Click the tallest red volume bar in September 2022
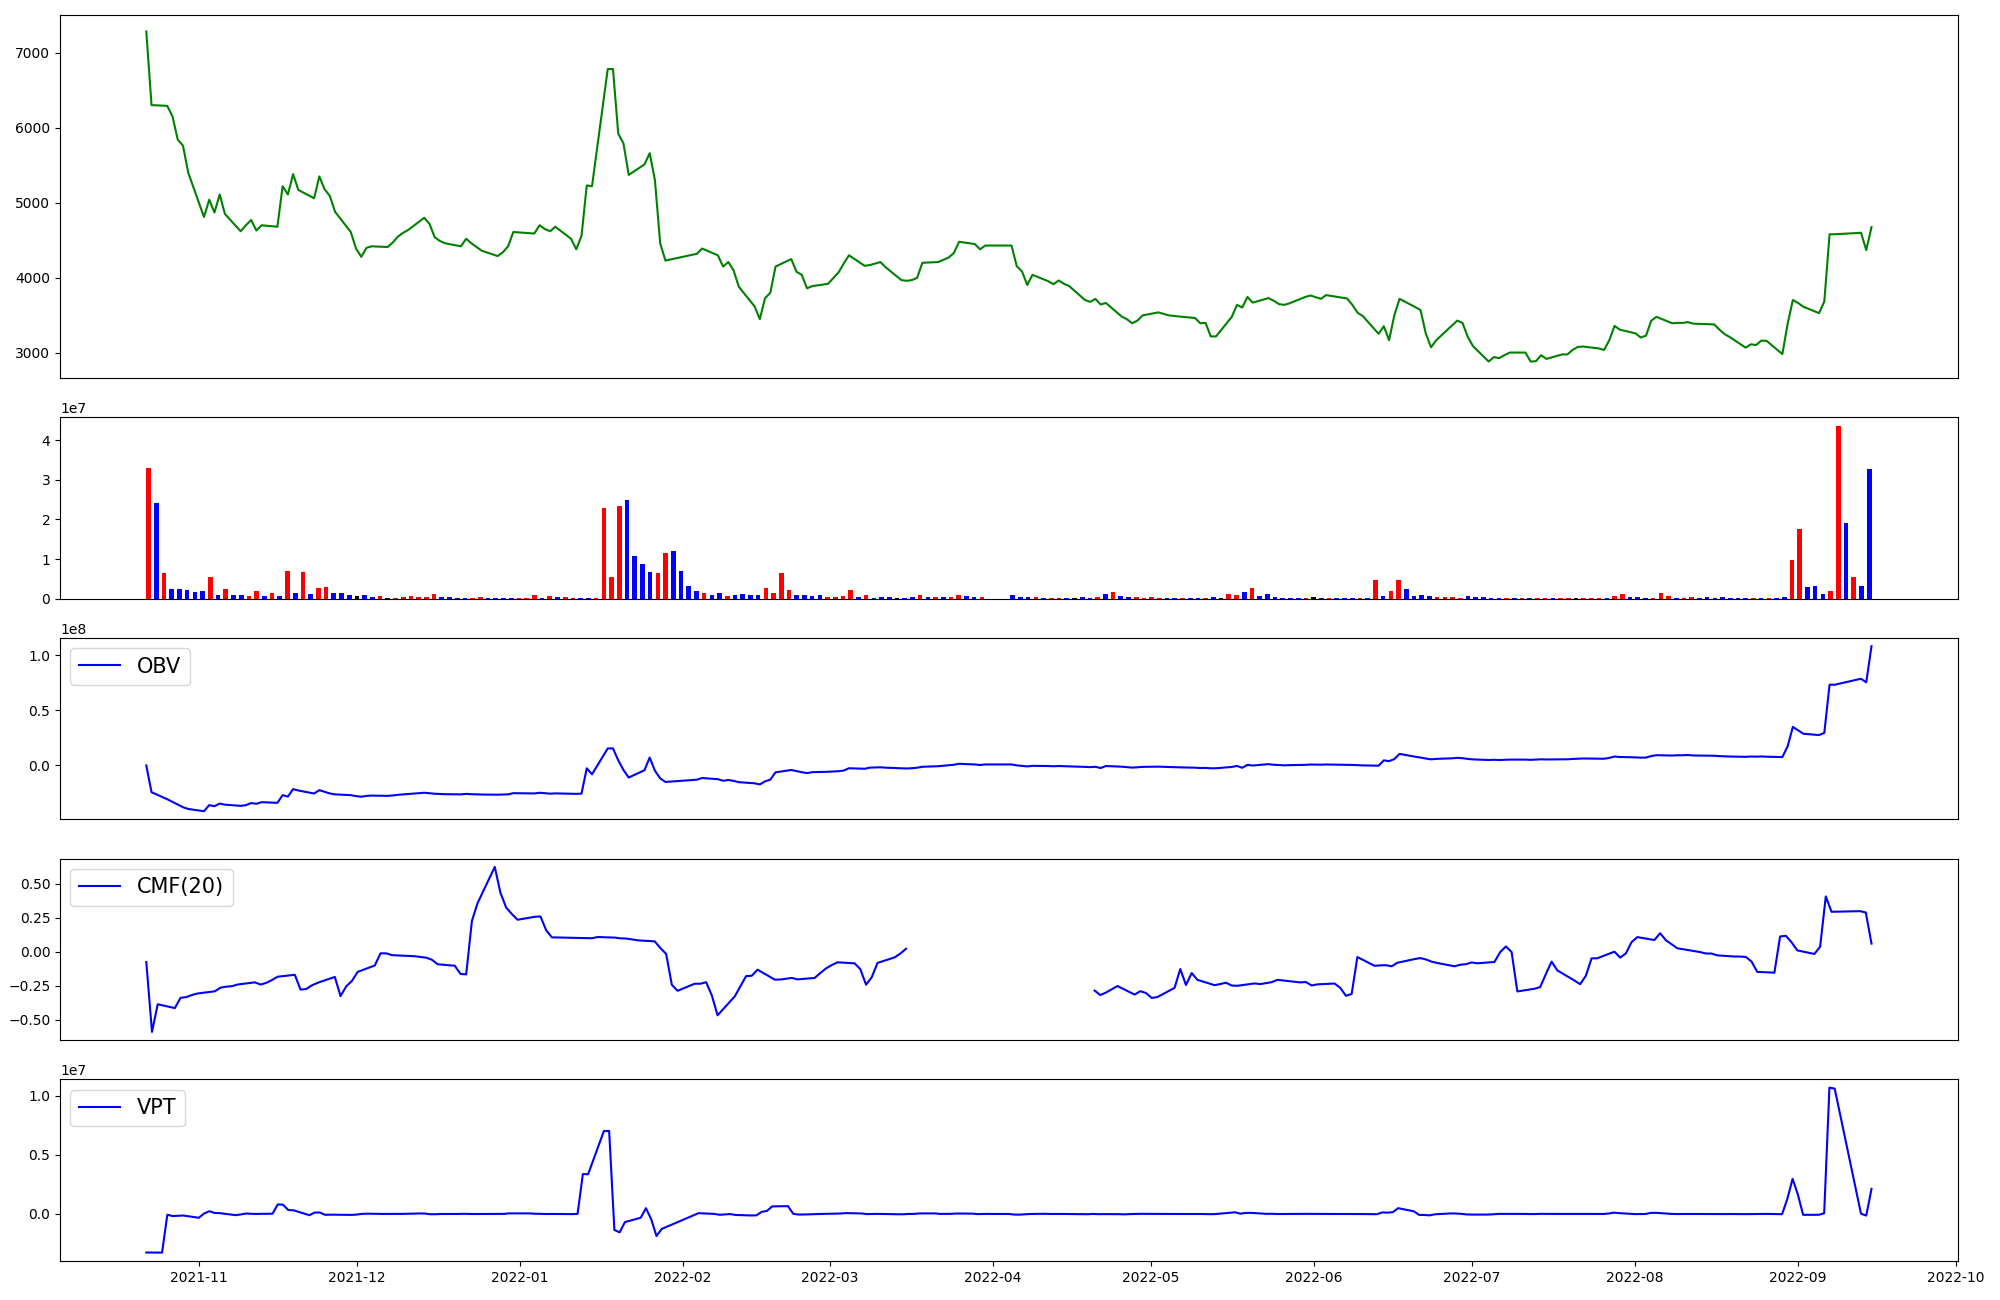Image resolution: width=2000 pixels, height=1300 pixels. tap(1838, 512)
